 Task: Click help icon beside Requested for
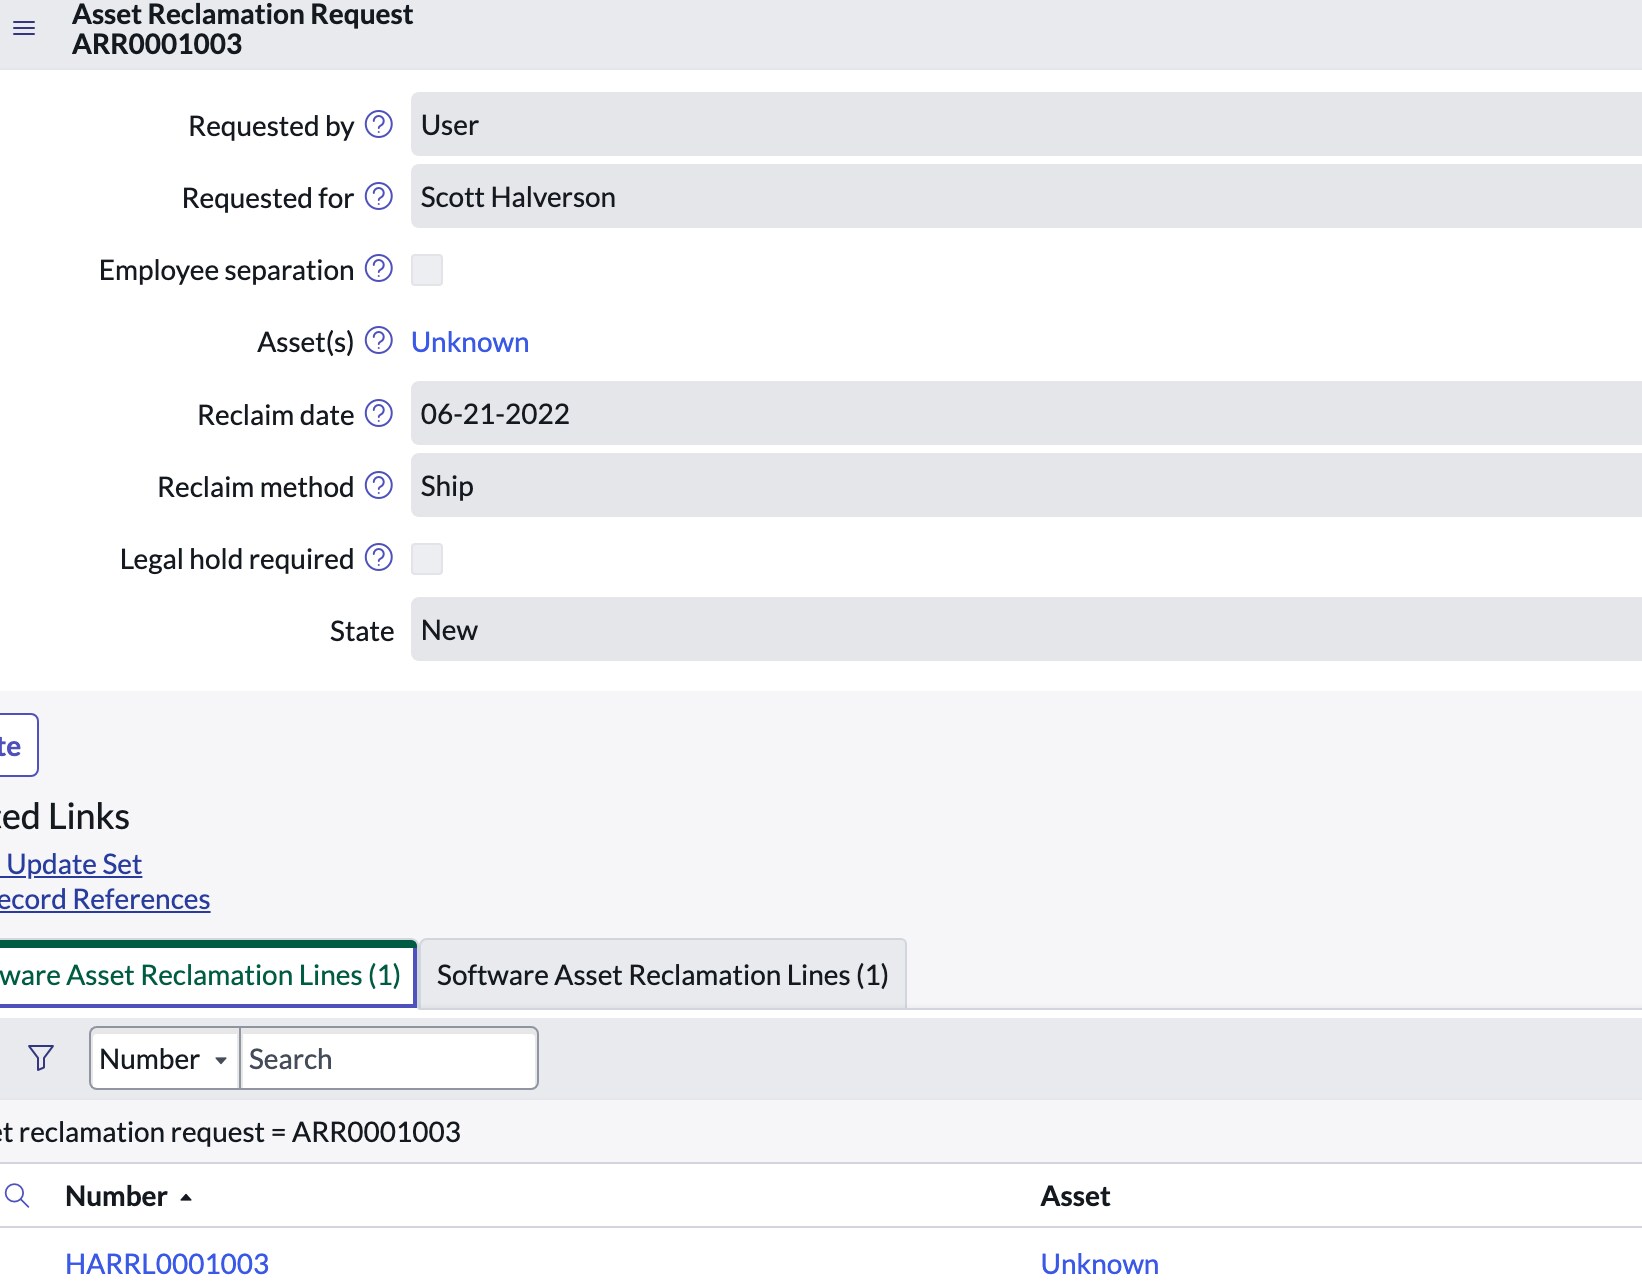[378, 197]
